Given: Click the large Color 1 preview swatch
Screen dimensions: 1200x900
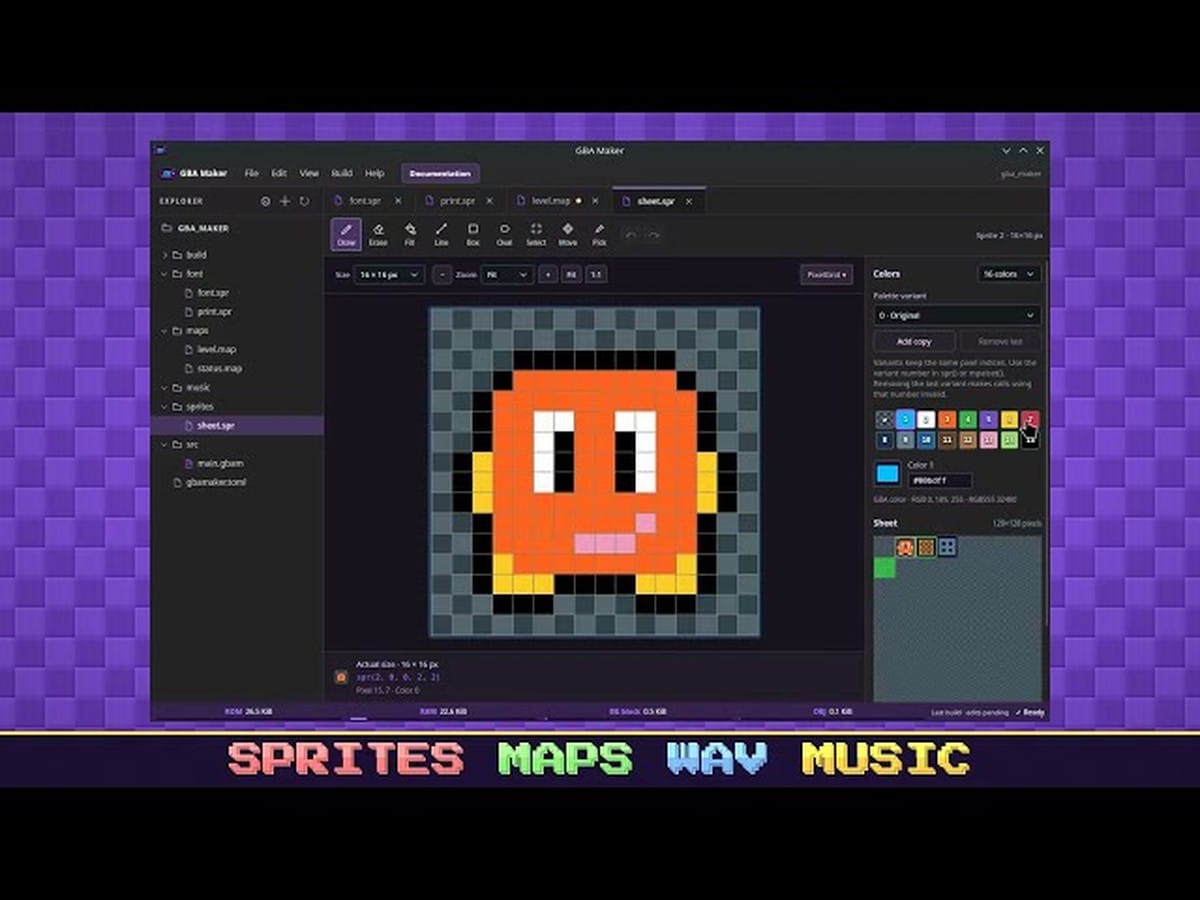Looking at the screenshot, I should coord(887,474).
